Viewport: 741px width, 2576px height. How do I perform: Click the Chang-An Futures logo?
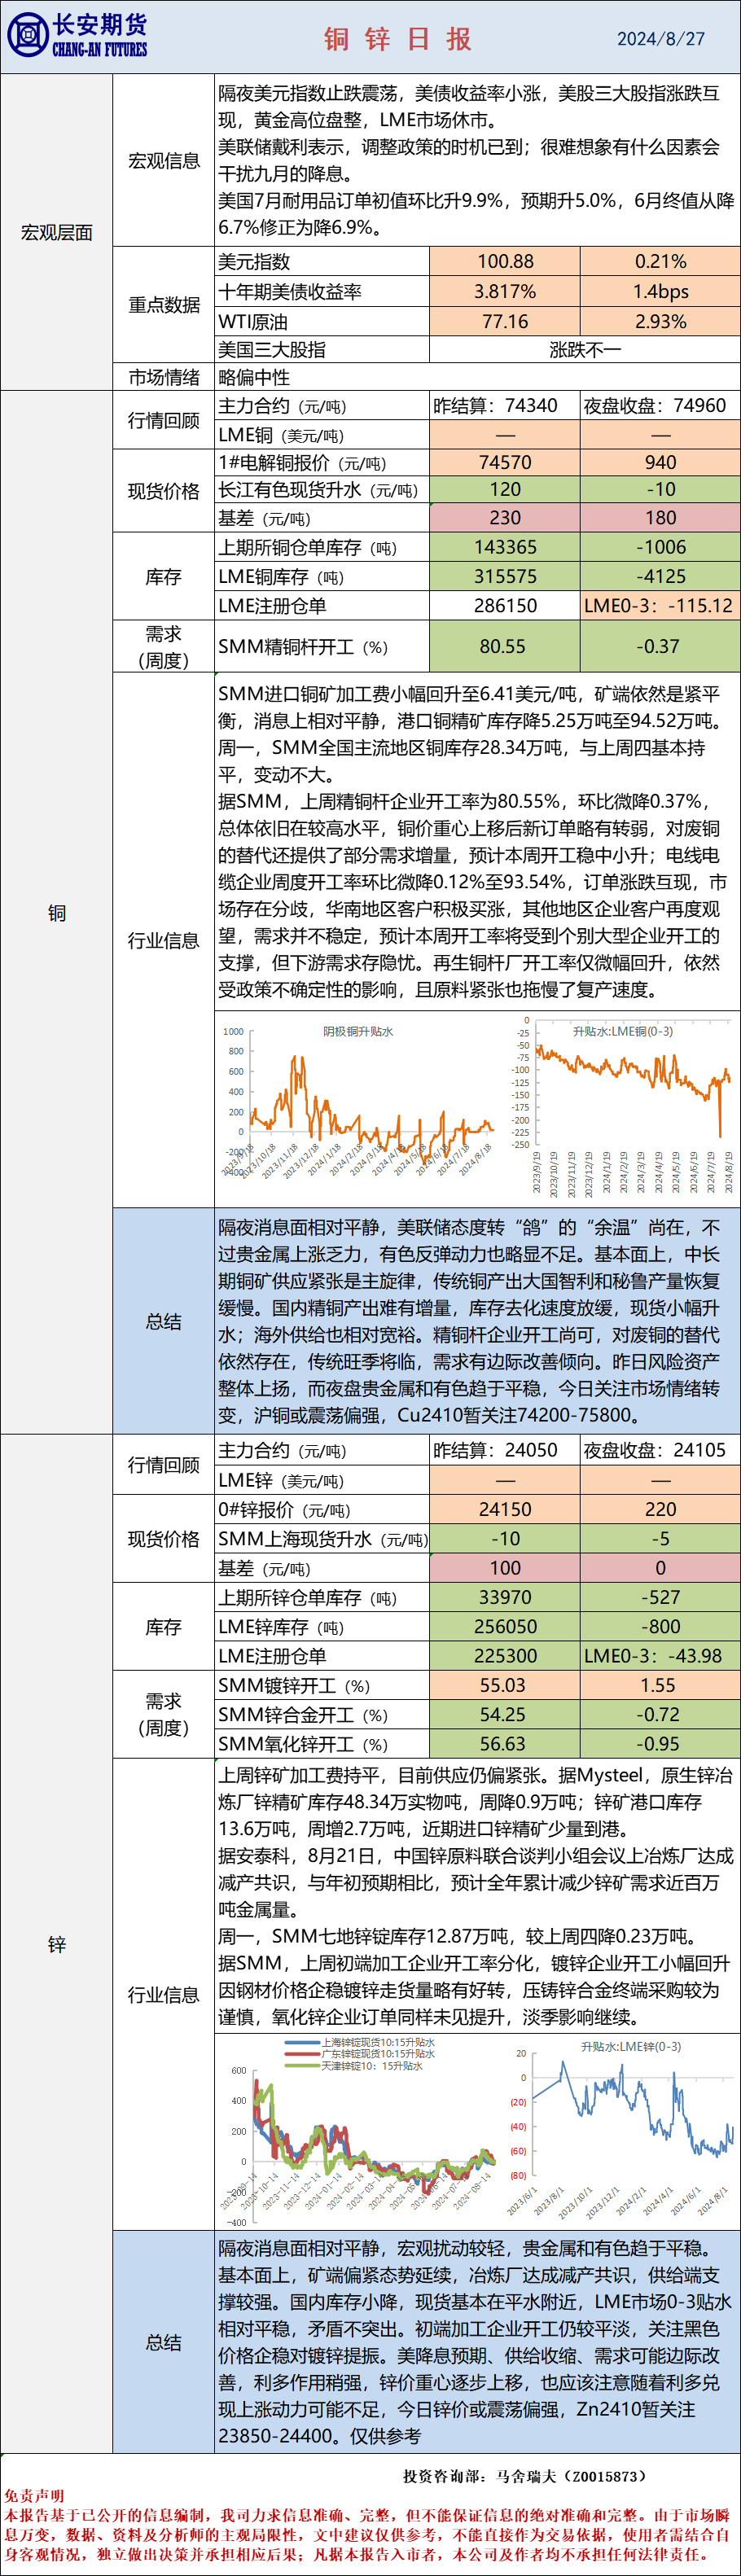click(77, 36)
